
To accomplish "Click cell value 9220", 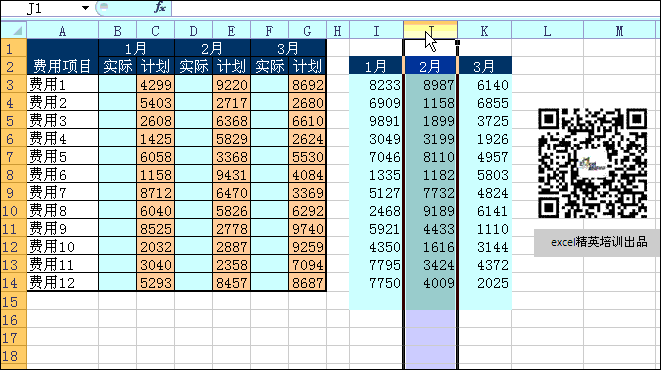I will click(x=231, y=84).
